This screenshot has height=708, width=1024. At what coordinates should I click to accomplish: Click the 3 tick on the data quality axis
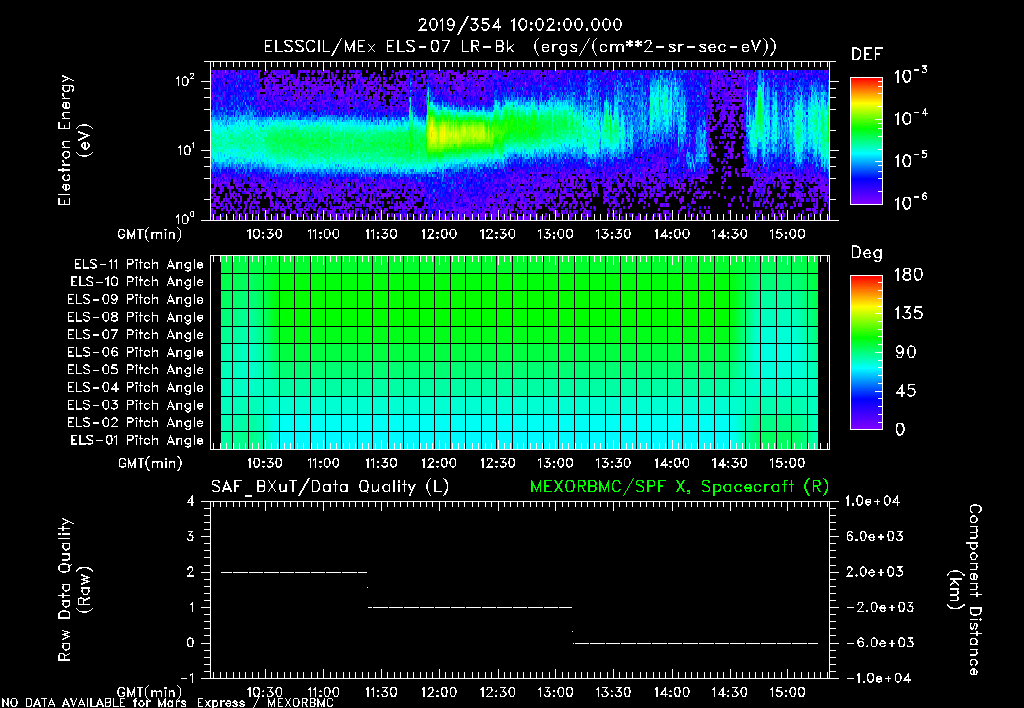click(191, 537)
